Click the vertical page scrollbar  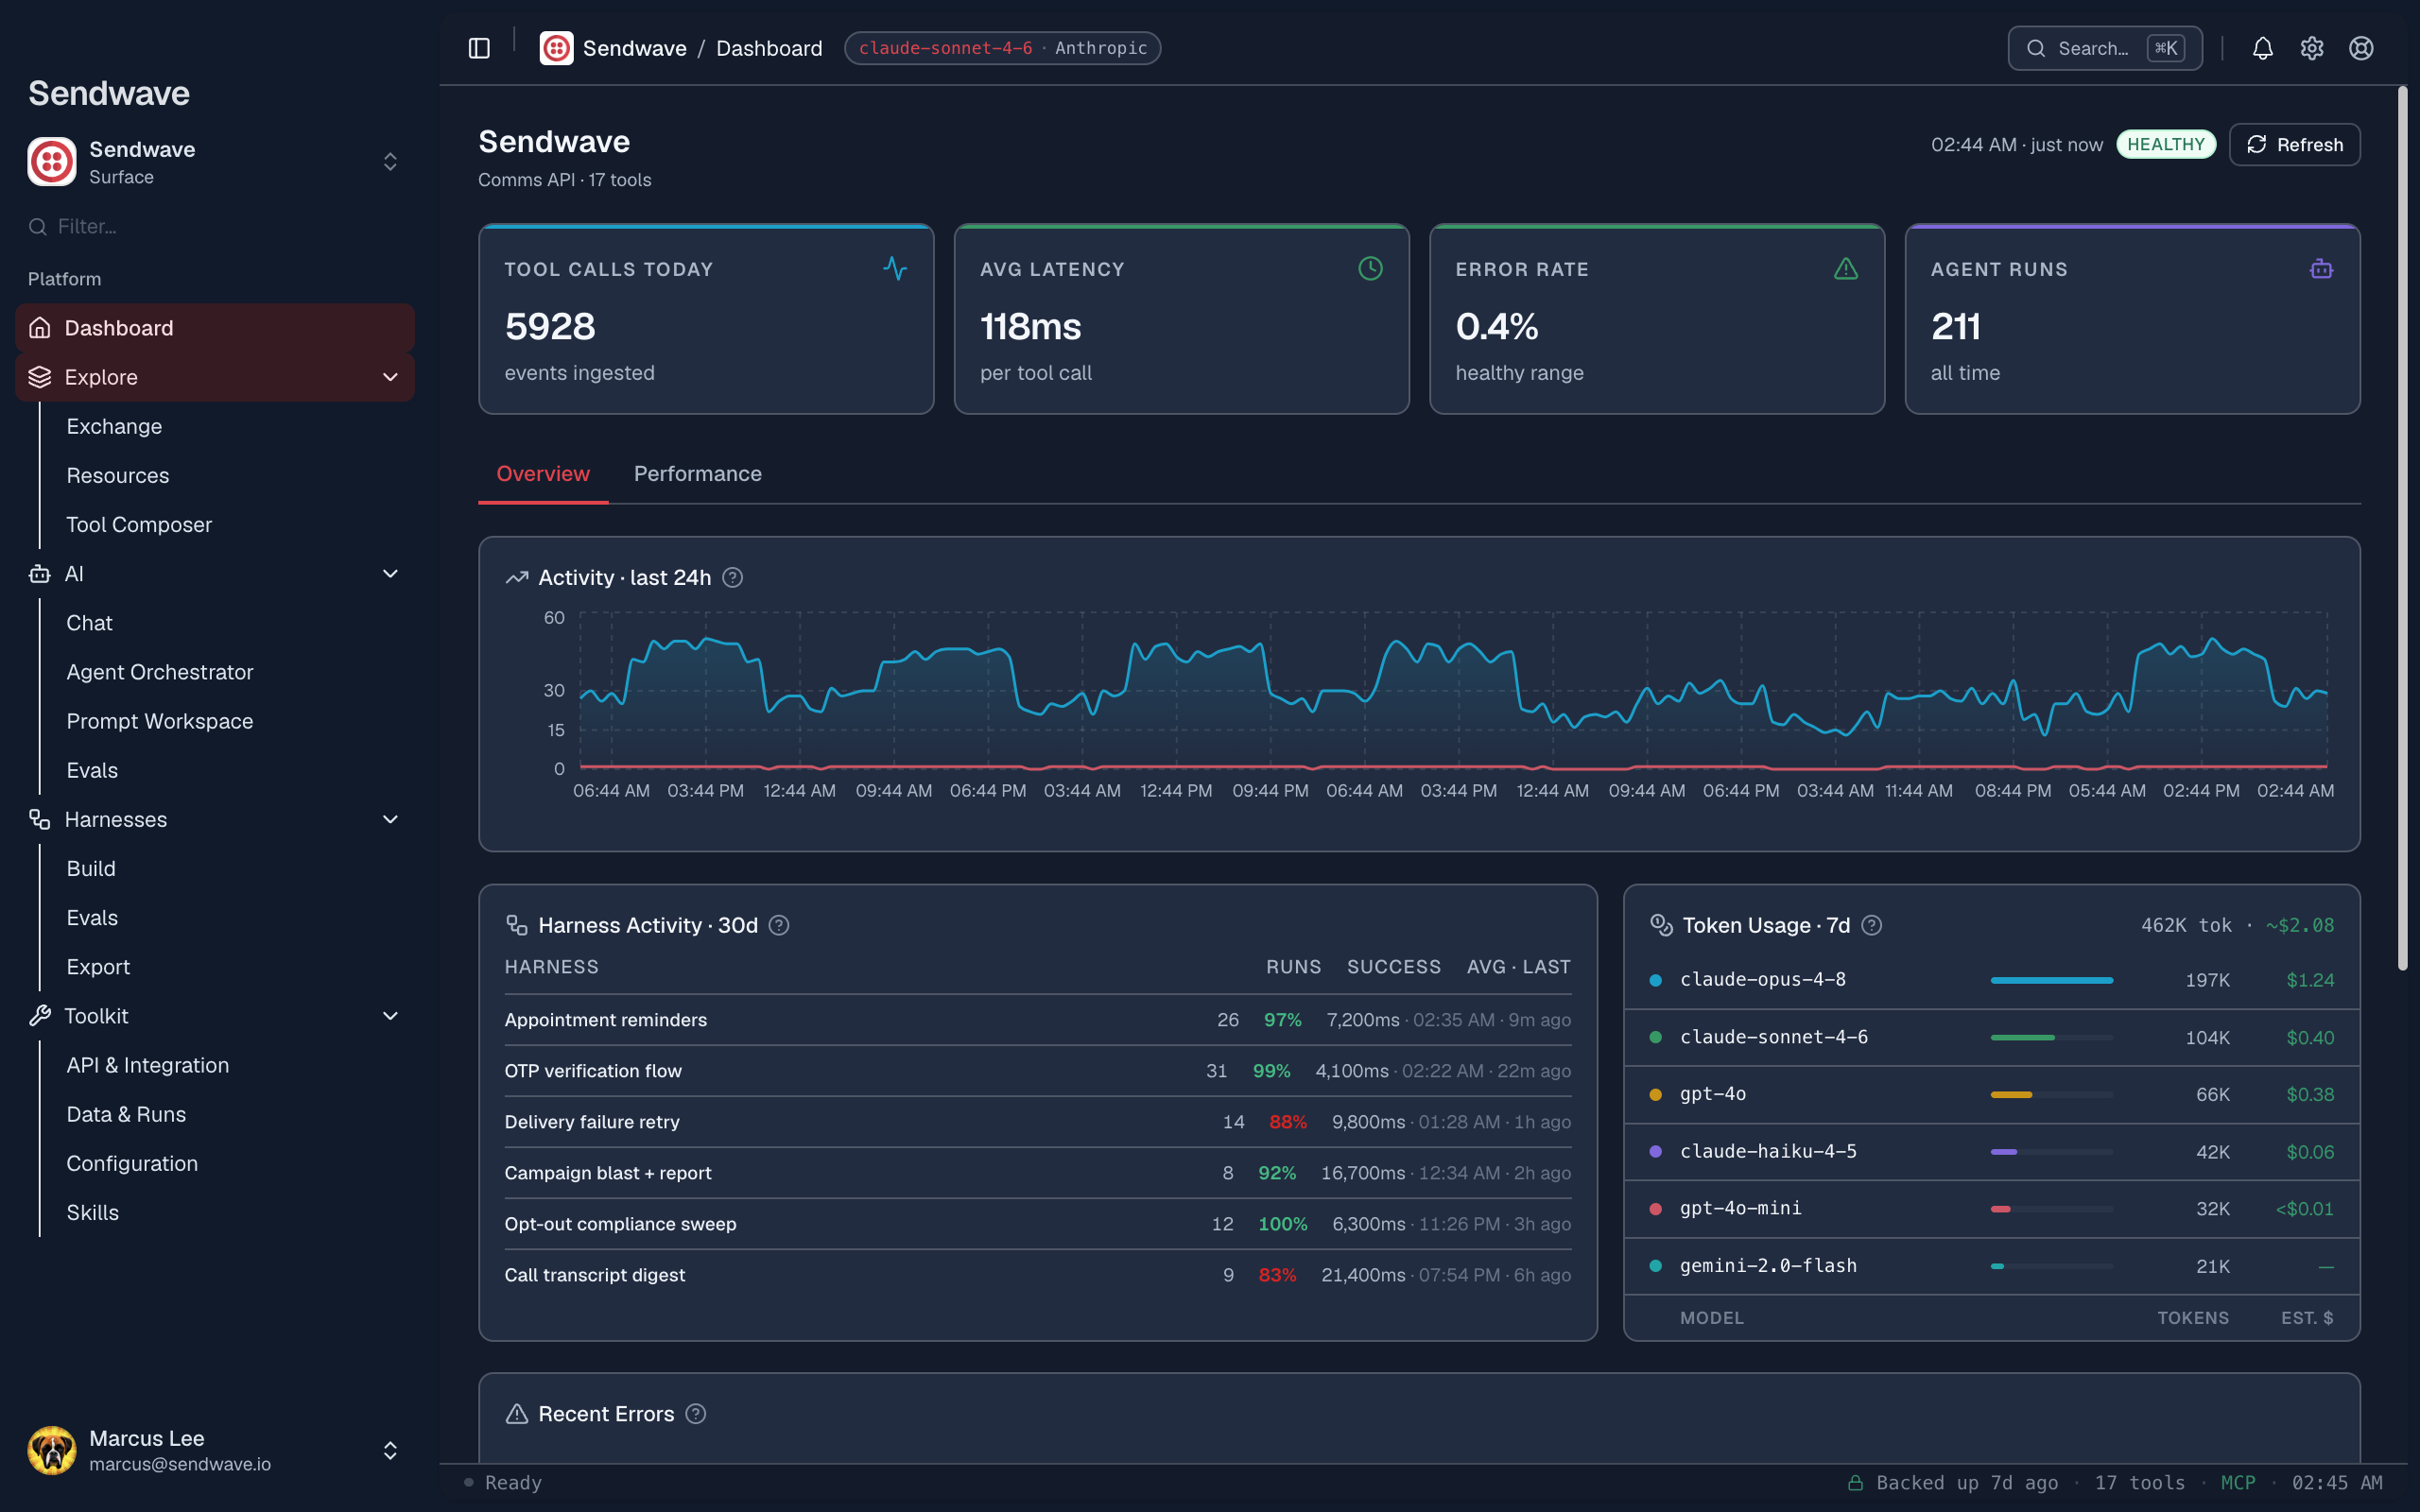point(2402,528)
